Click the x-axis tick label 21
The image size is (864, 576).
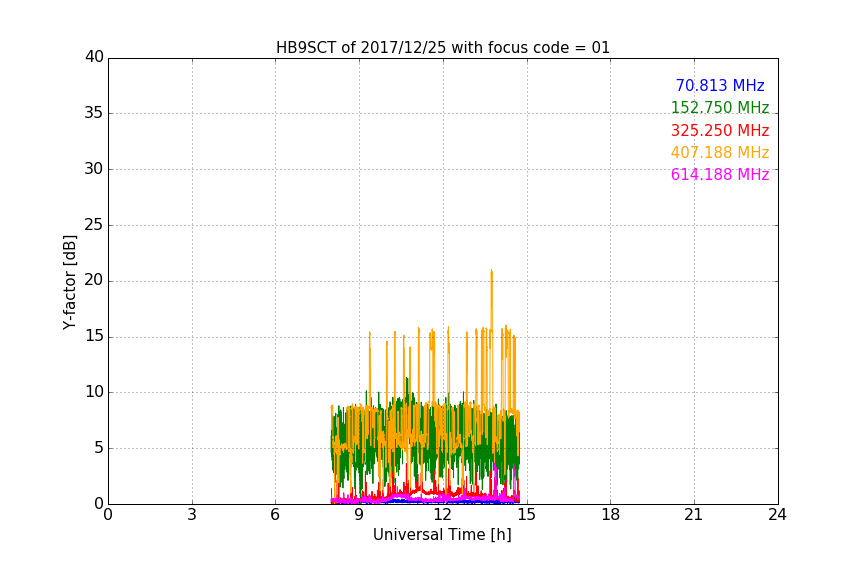(x=694, y=515)
